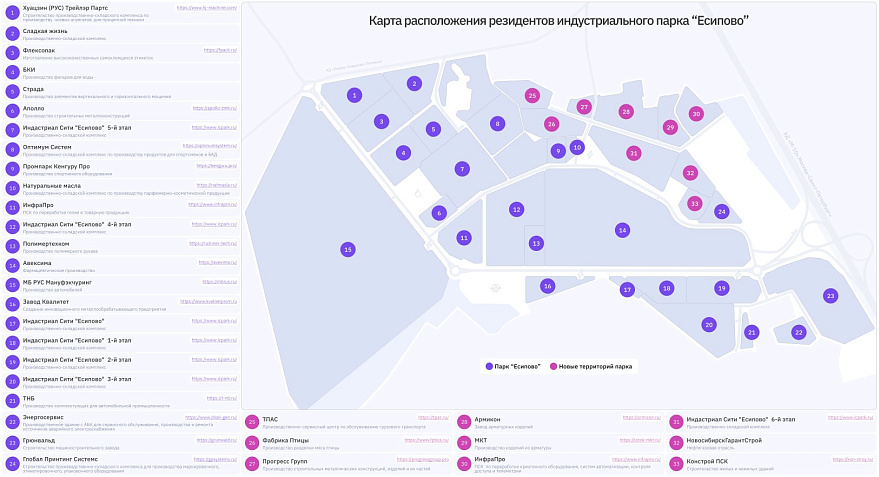Click map marker 19 on the map
880x477 pixels.
[x=722, y=288]
